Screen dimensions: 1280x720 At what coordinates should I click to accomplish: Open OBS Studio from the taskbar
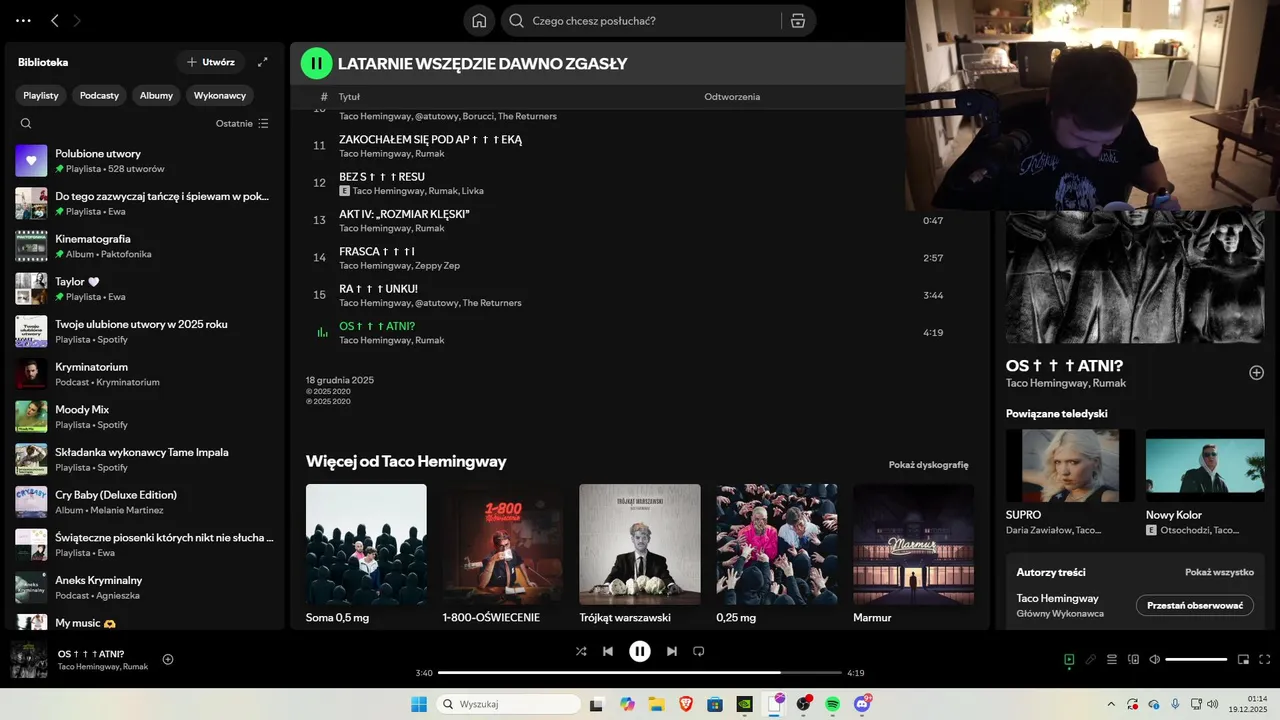[804, 704]
